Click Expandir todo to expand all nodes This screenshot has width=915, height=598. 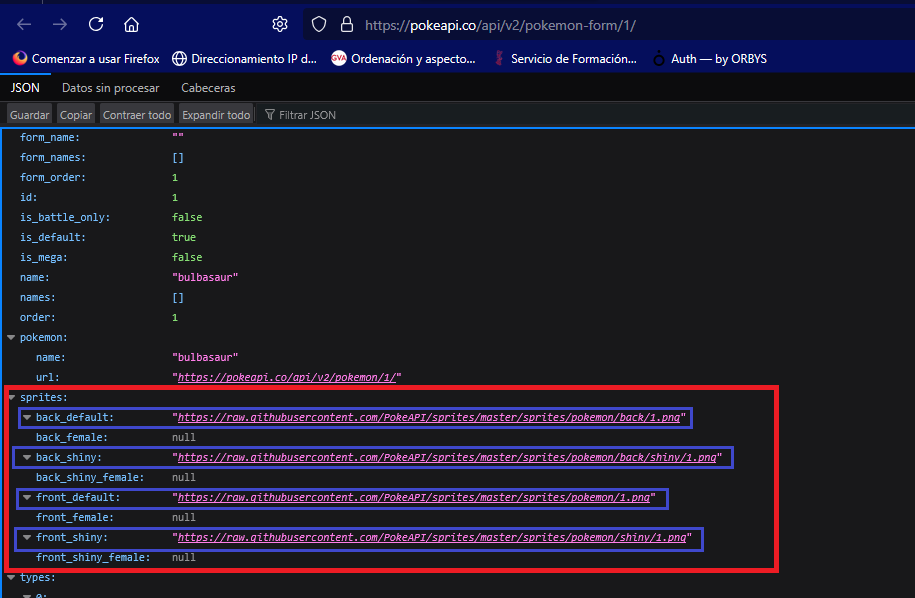click(216, 115)
